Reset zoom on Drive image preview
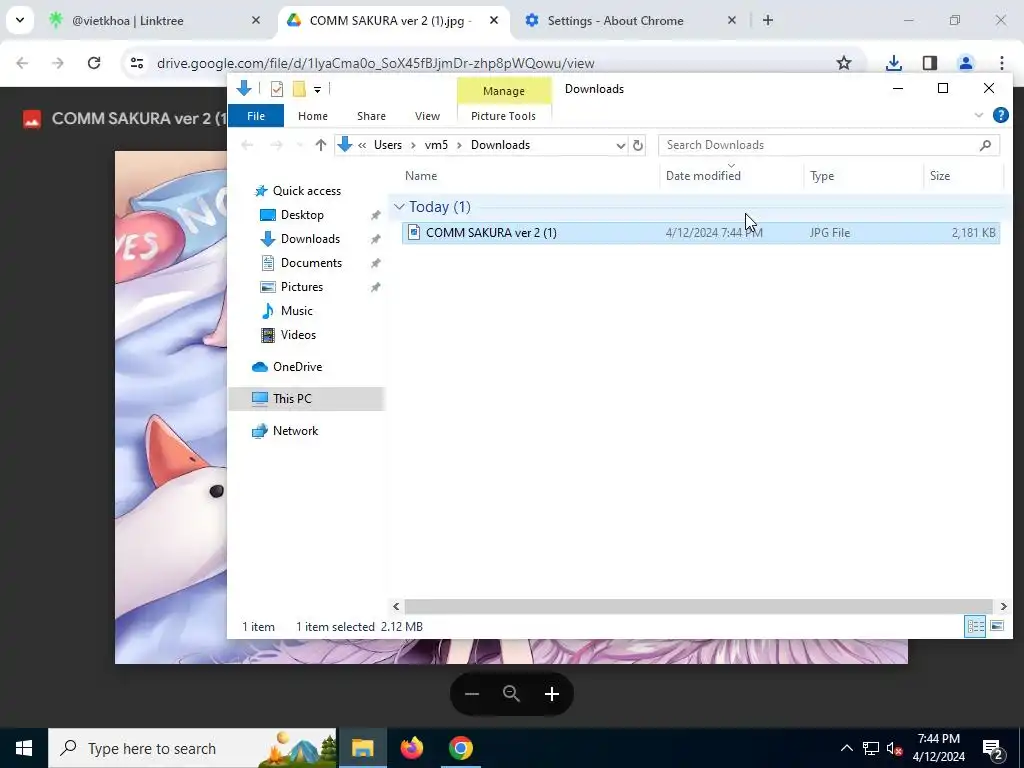This screenshot has height=768, width=1024. [511, 694]
